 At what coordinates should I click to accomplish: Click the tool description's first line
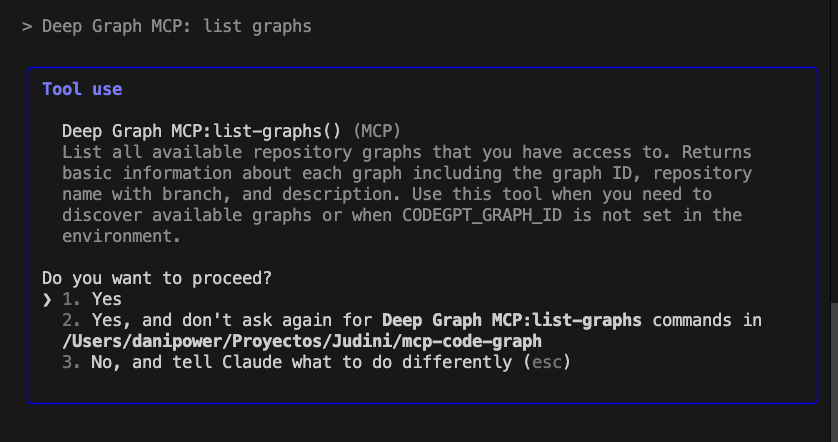(400, 152)
